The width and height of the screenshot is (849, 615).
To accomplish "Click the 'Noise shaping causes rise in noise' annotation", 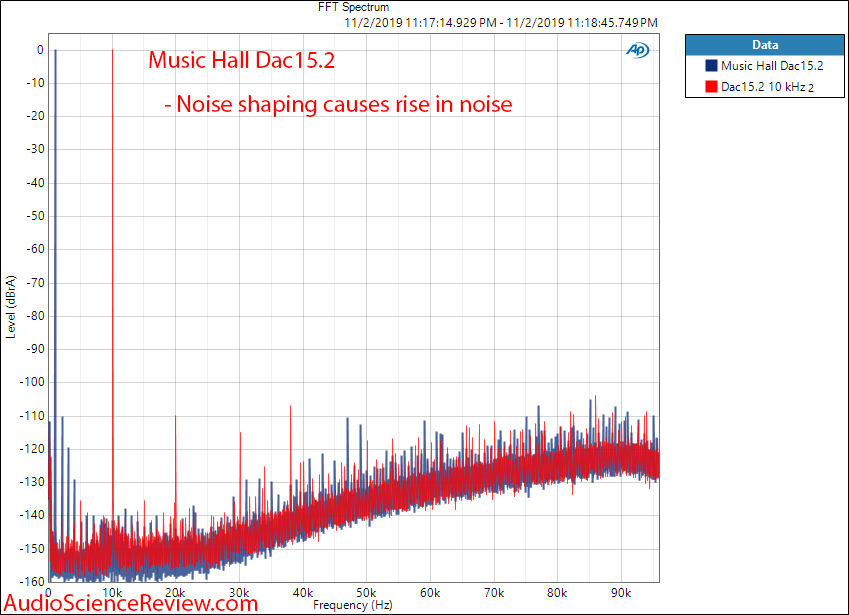I will pos(338,104).
